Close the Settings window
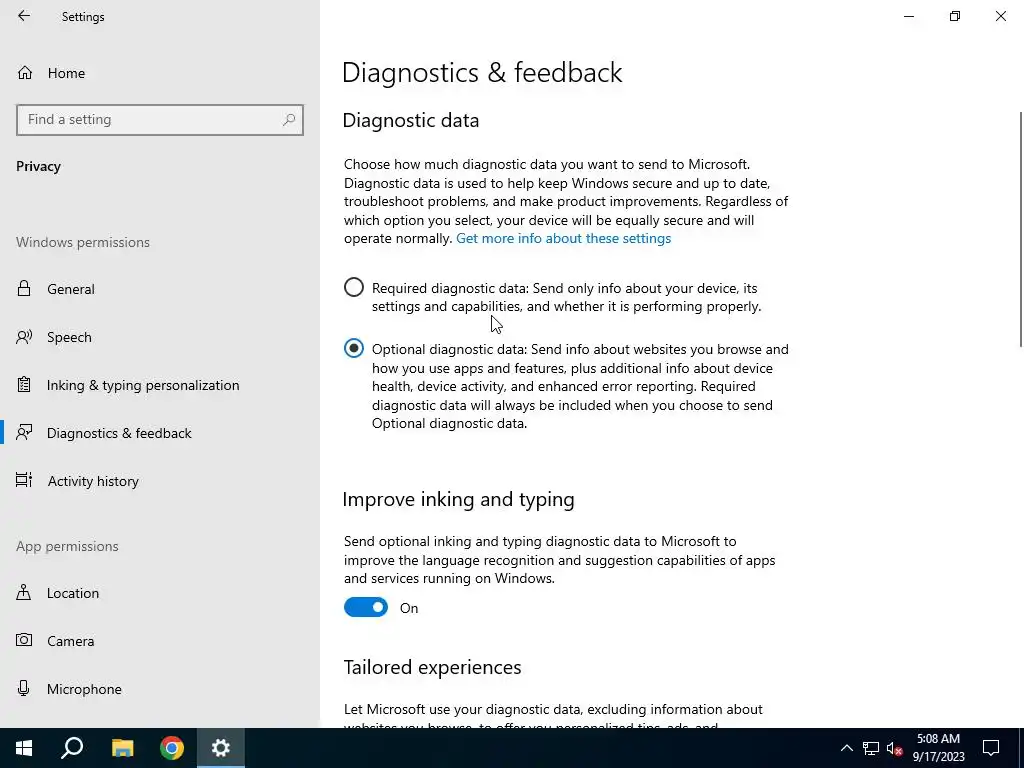This screenshot has height=768, width=1024. 1000,16
